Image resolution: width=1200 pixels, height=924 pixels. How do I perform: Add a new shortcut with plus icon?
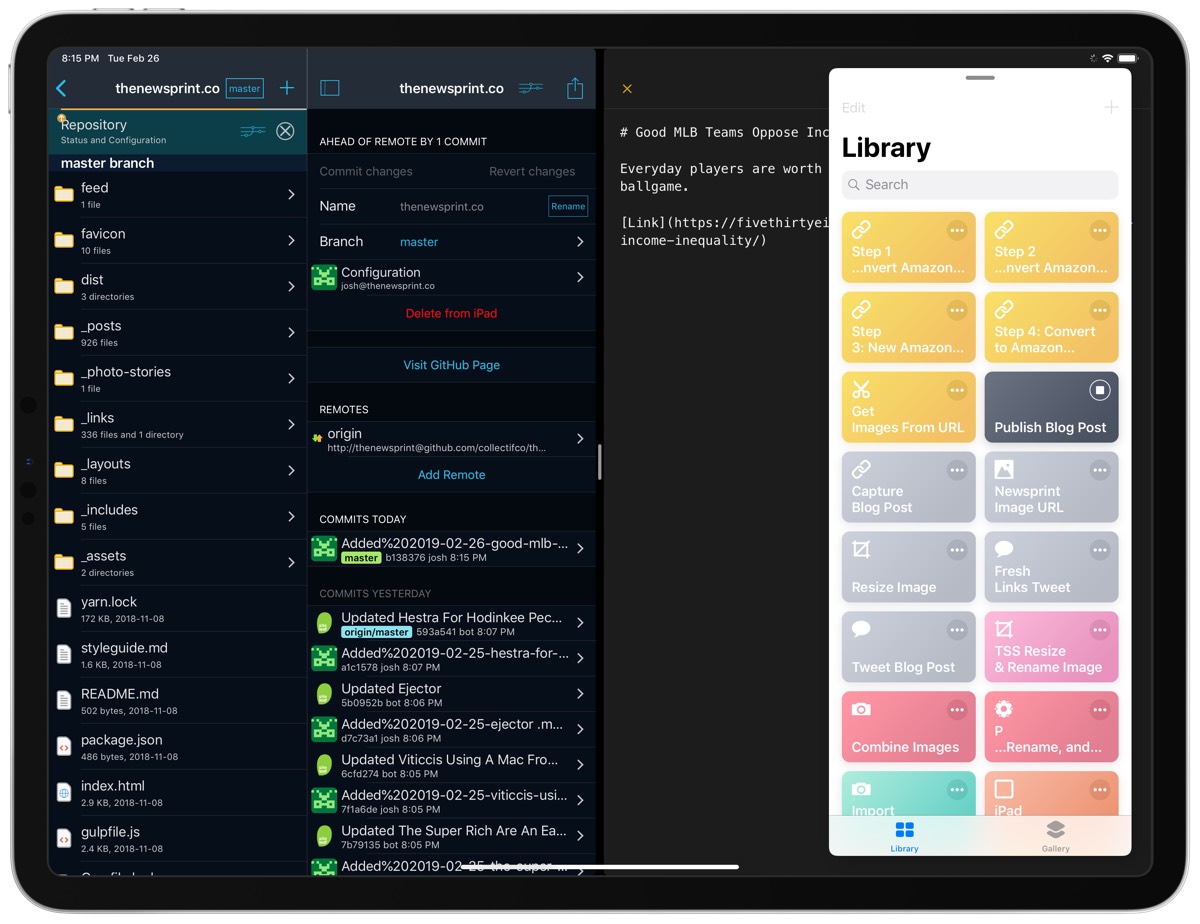[x=1111, y=107]
